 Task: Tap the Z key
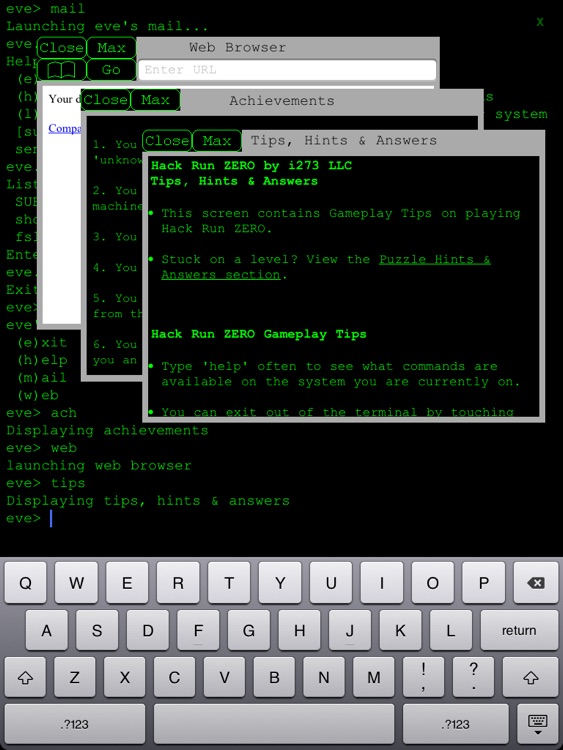(x=75, y=677)
